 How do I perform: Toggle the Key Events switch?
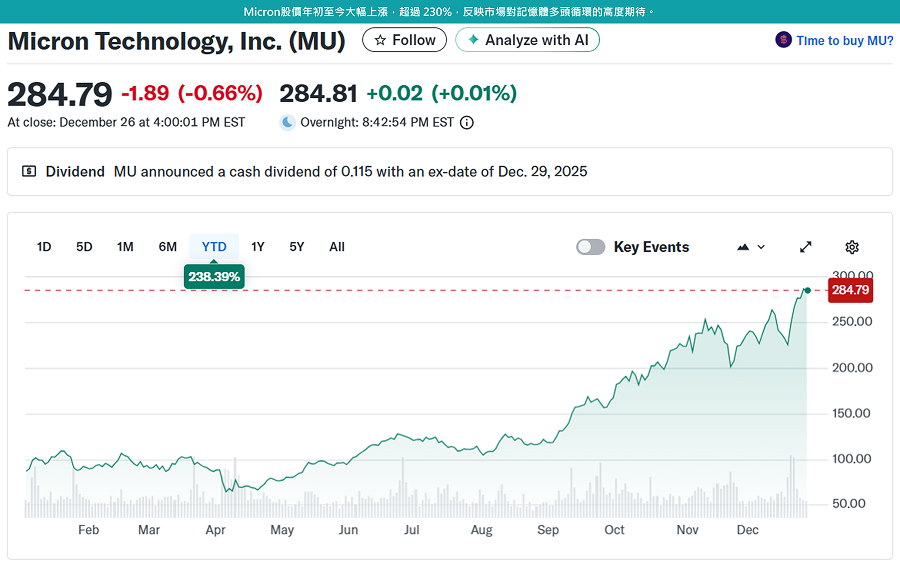click(590, 247)
